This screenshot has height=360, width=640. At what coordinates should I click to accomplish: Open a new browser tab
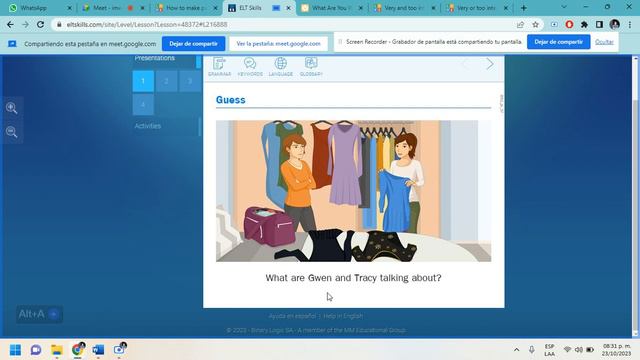tap(524, 8)
